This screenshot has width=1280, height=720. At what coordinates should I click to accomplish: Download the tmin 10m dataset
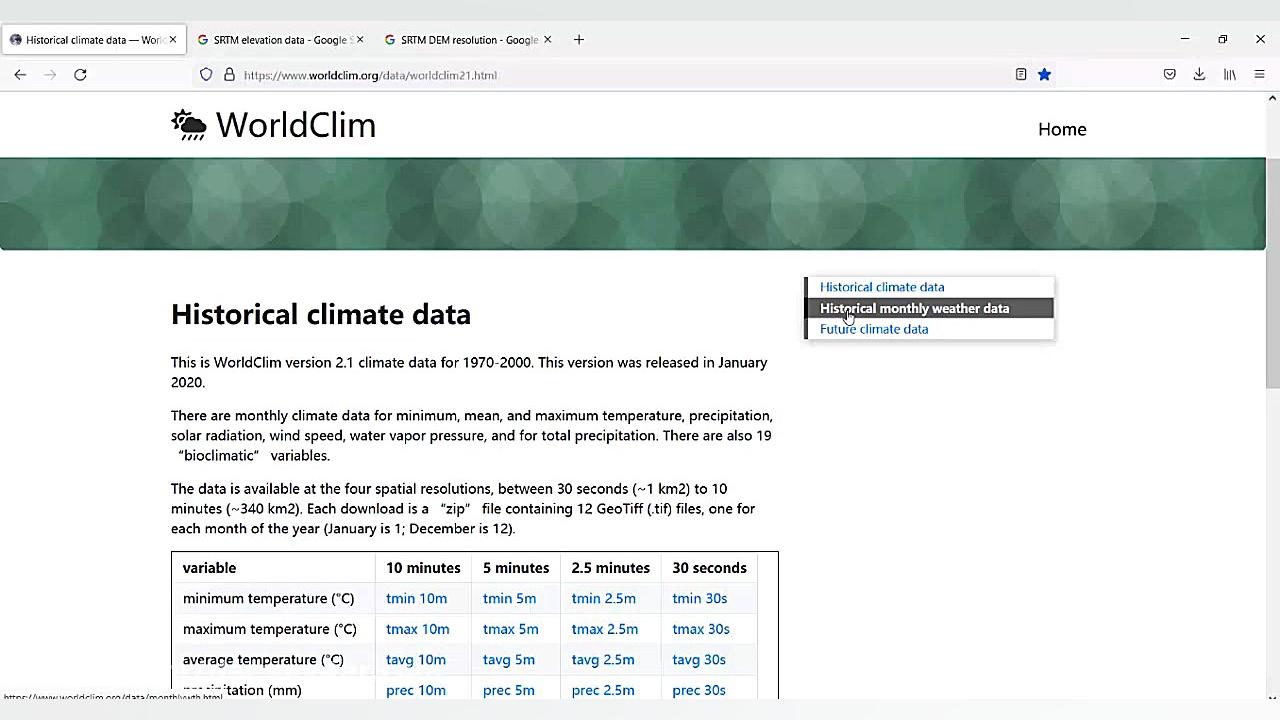pyautogui.click(x=416, y=598)
